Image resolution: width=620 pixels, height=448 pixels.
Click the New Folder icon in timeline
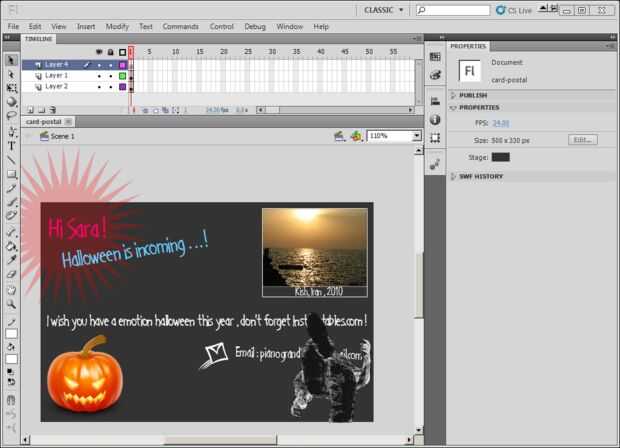(42, 110)
